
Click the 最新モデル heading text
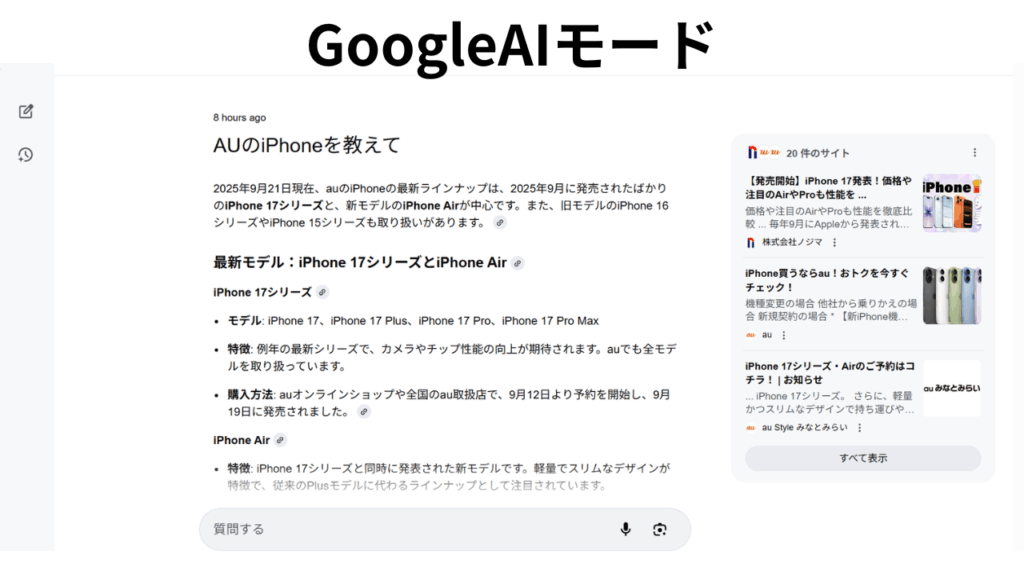tap(360, 263)
